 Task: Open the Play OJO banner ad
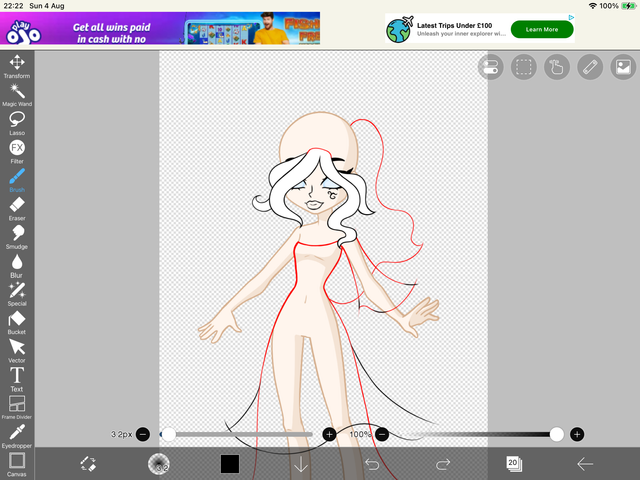tap(160, 28)
